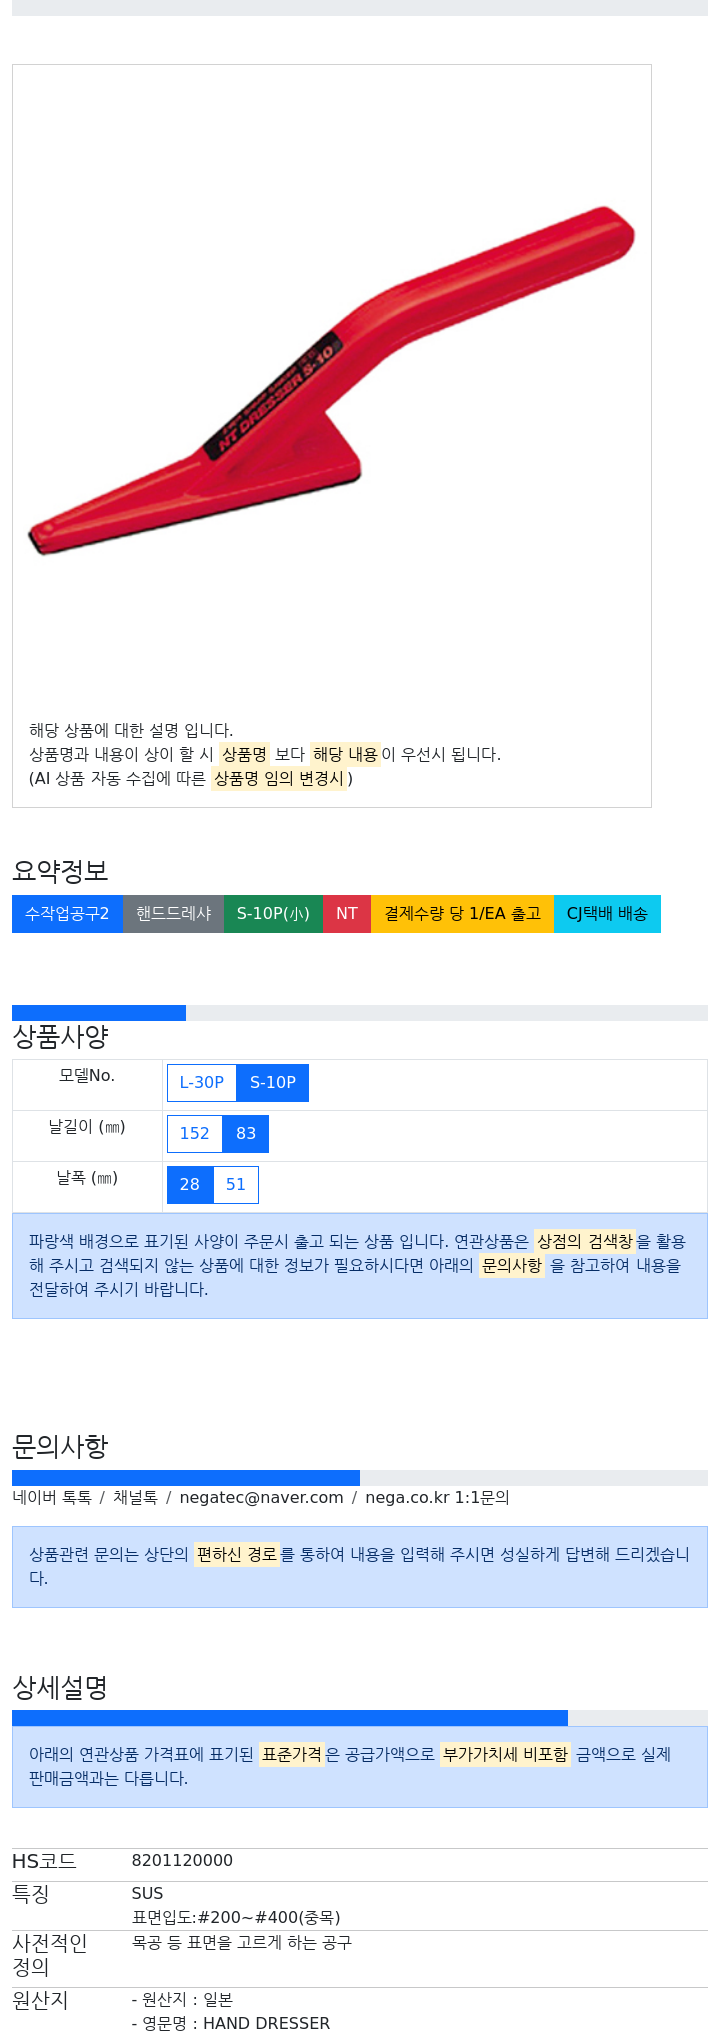Image resolution: width=720 pixels, height=2036 pixels.
Task: Click the 상품사양 blue progress bar
Action: pyautogui.click(x=99, y=1013)
